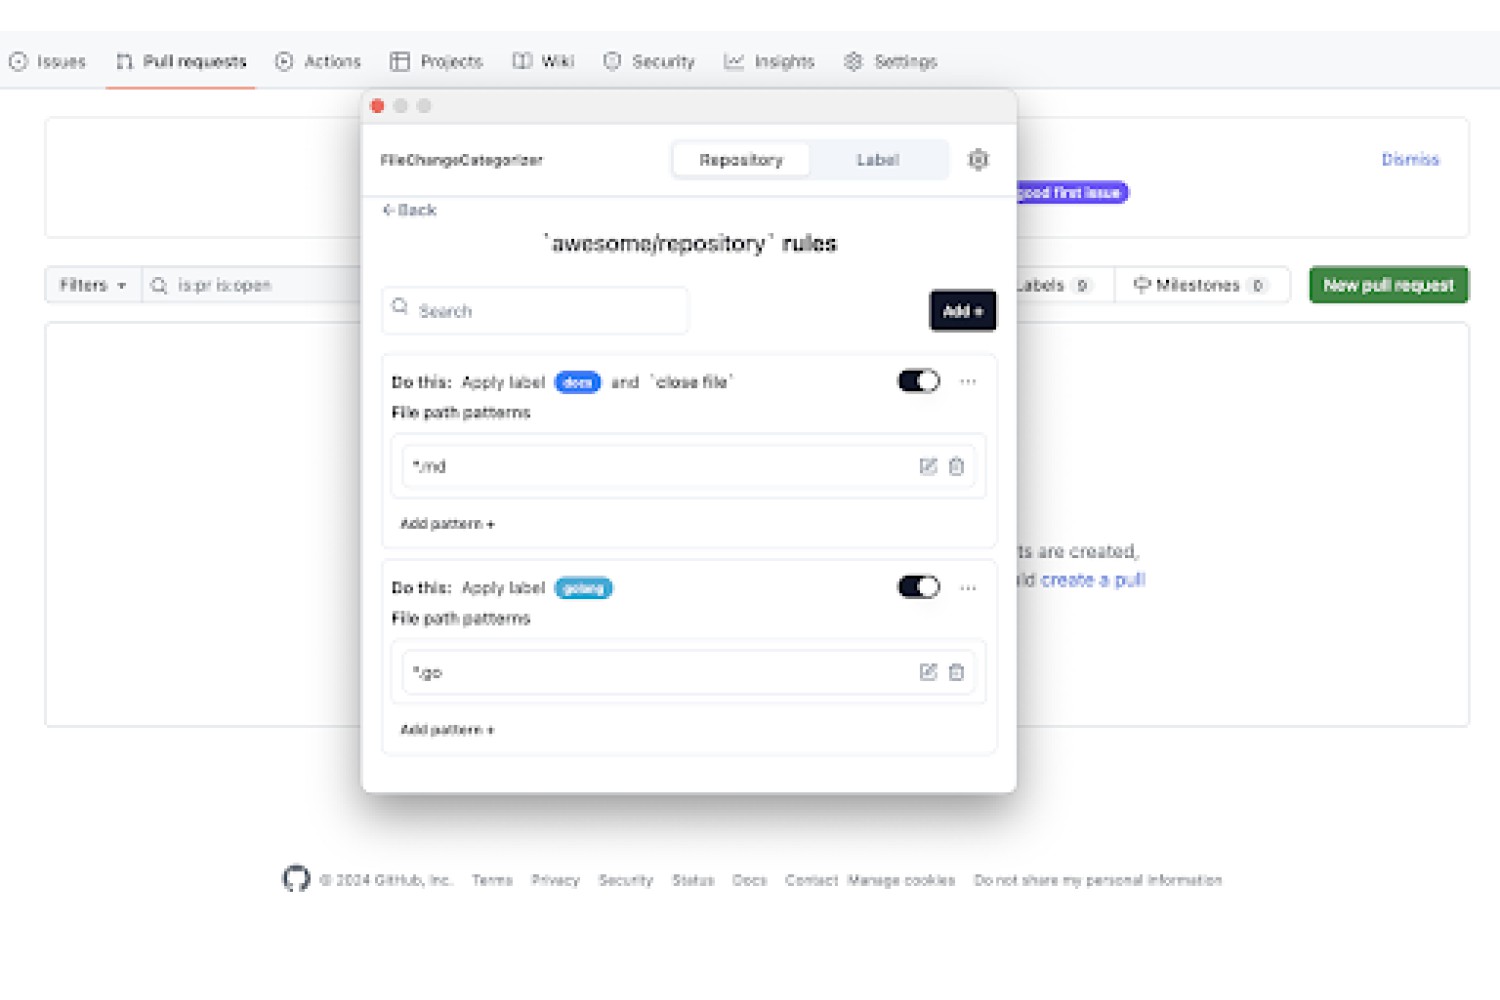The width and height of the screenshot is (1500, 1000).
Task: Open Docs link in footer
Action: click(x=749, y=880)
